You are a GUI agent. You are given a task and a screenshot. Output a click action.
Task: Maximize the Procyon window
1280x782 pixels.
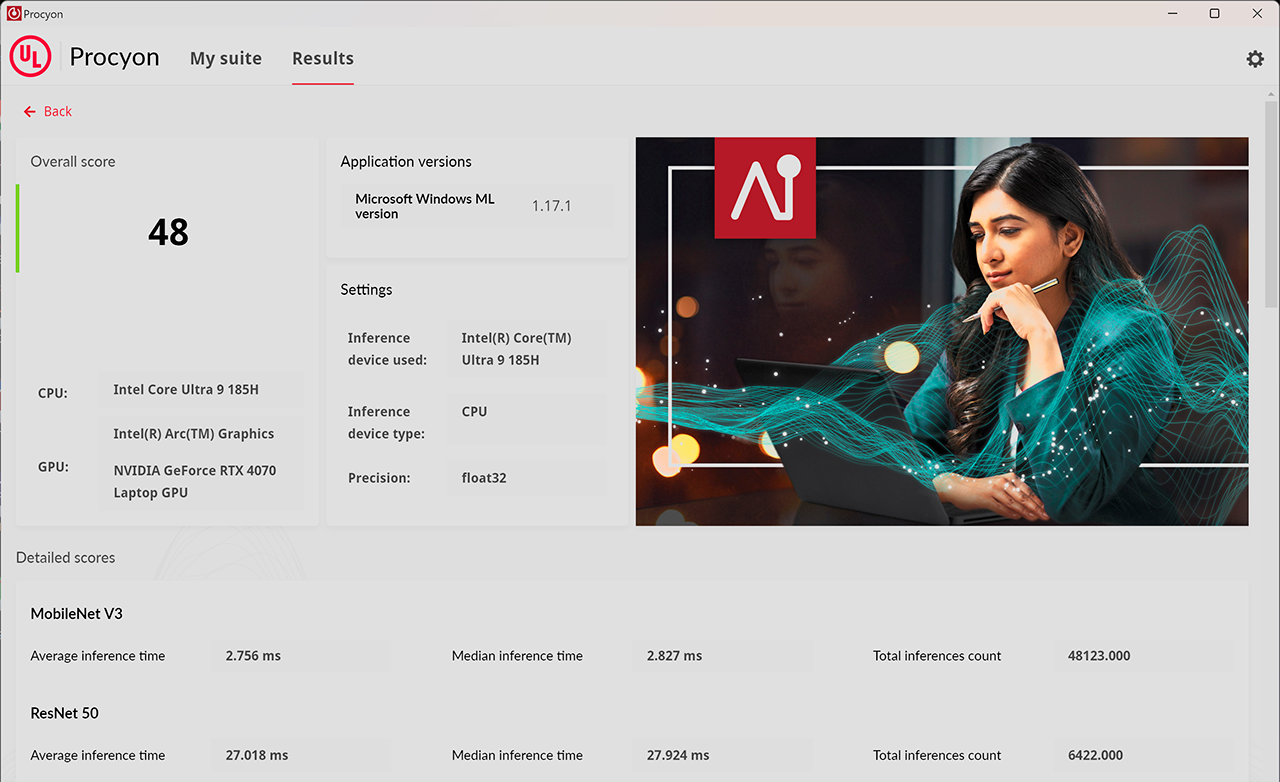1214,14
